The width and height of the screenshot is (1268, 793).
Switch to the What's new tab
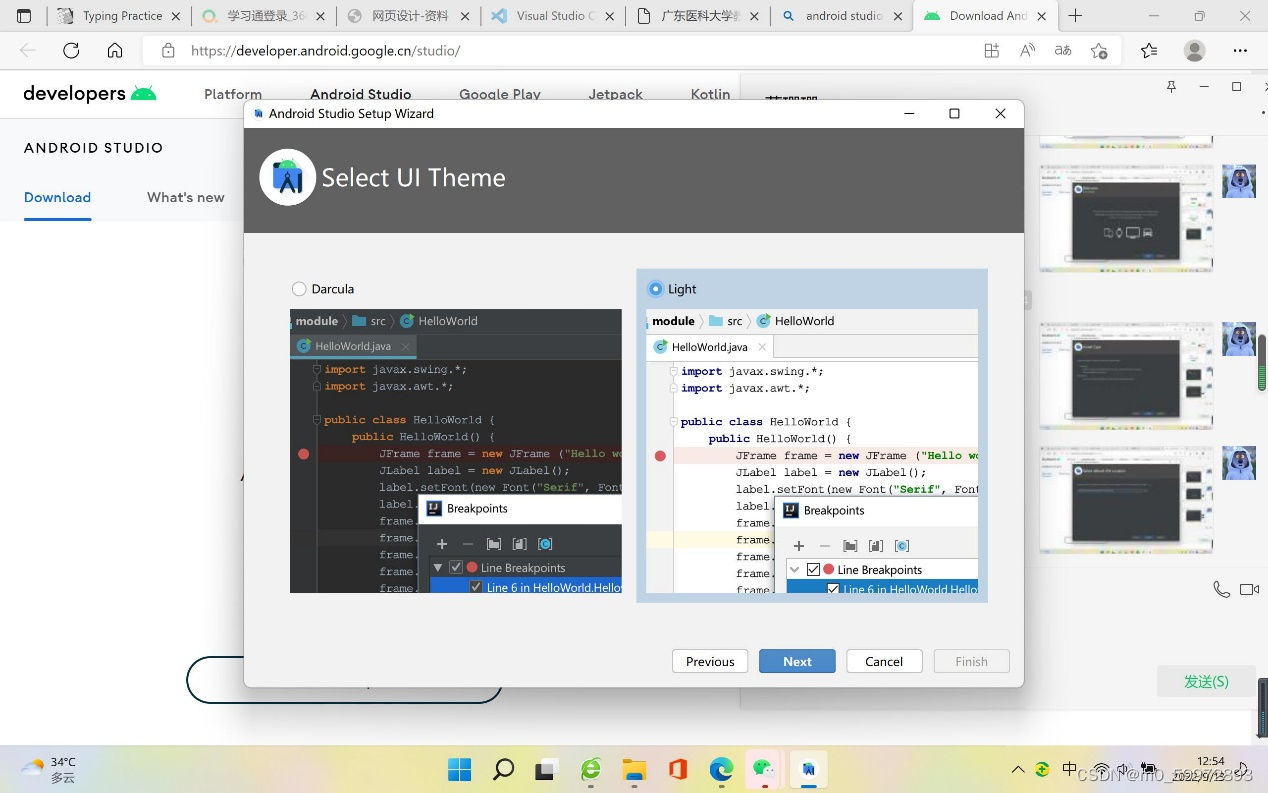184,197
